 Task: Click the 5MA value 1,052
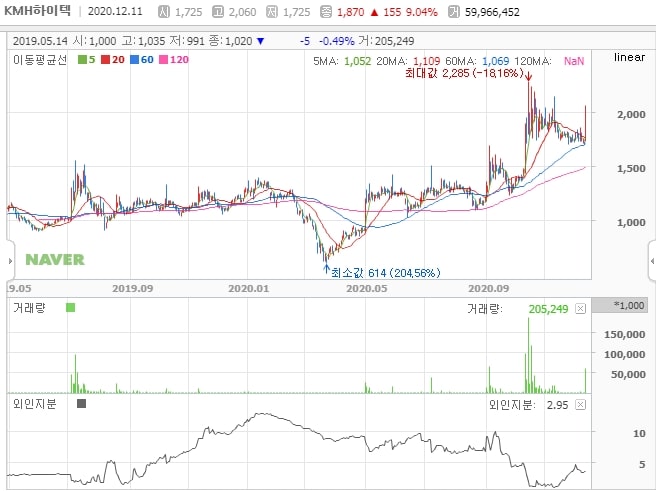(x=357, y=61)
